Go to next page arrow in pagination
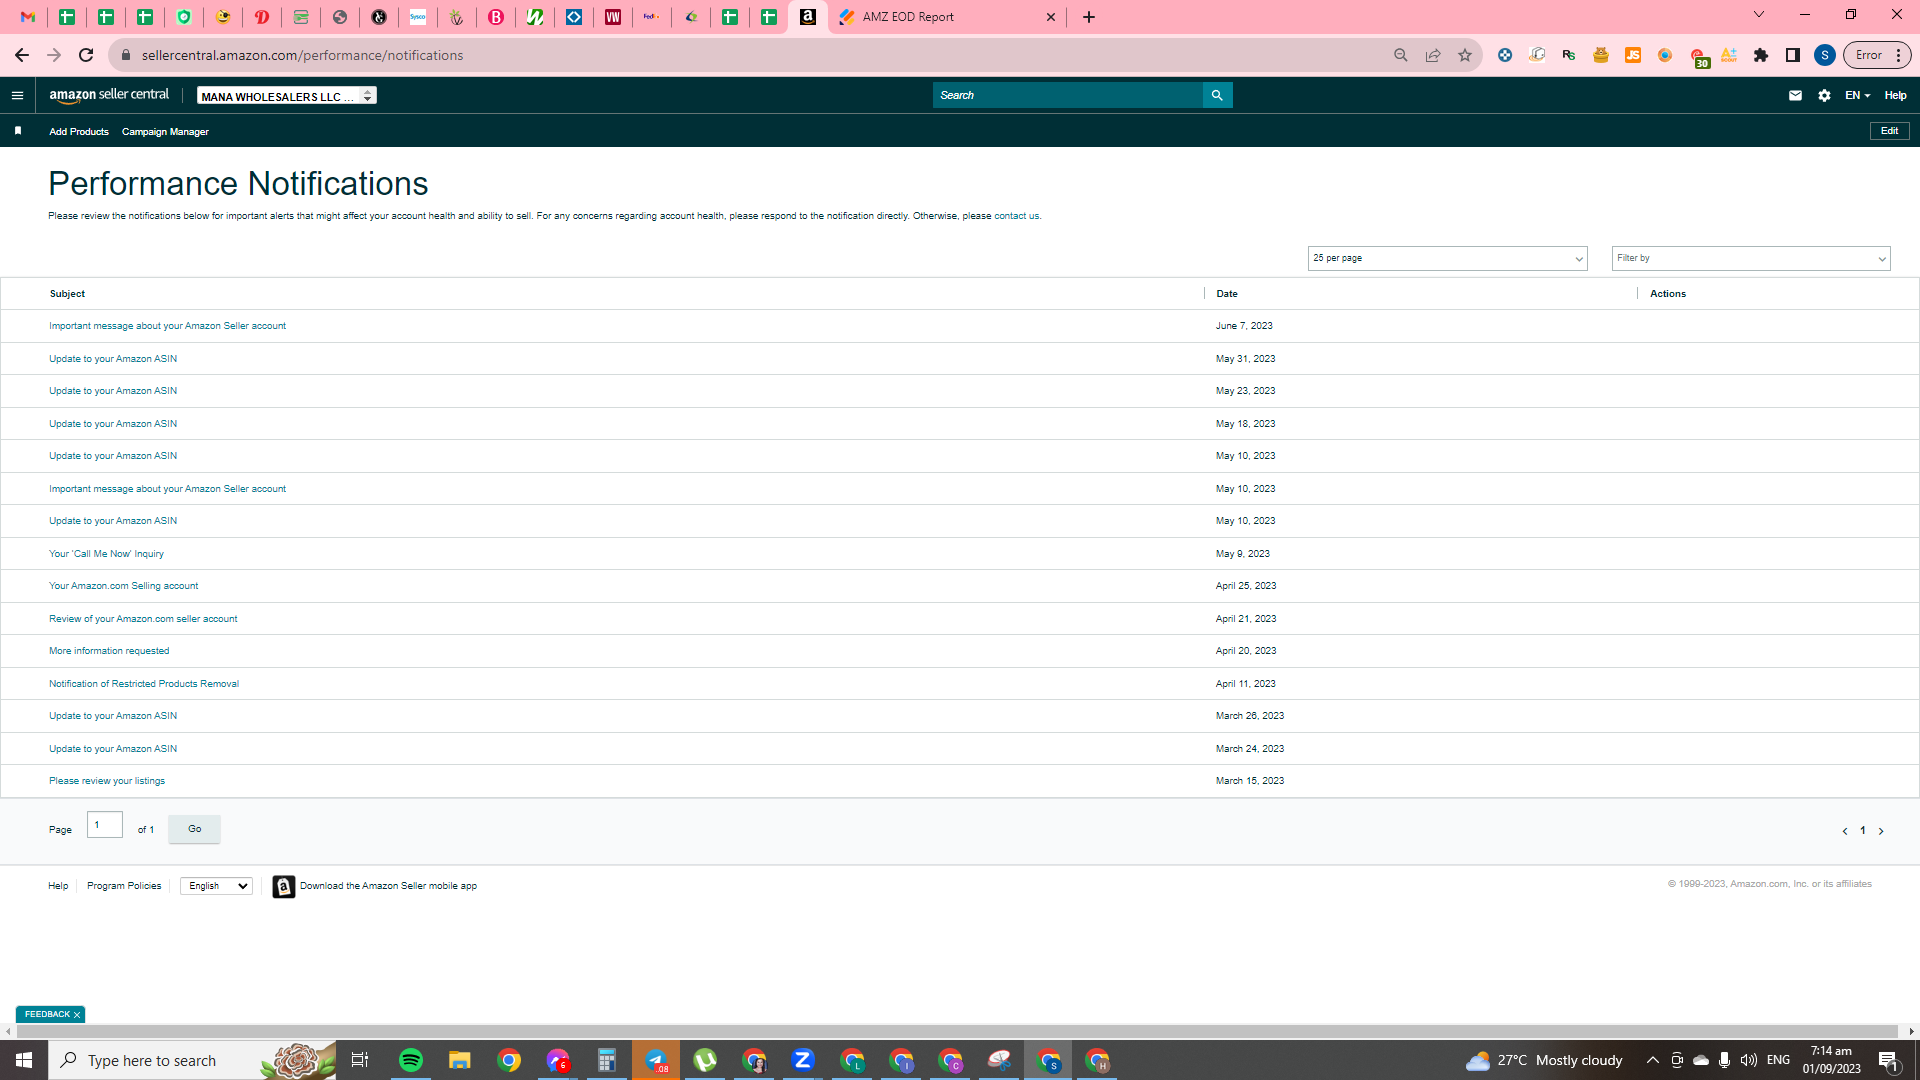Image resolution: width=1920 pixels, height=1080 pixels. click(x=1881, y=831)
